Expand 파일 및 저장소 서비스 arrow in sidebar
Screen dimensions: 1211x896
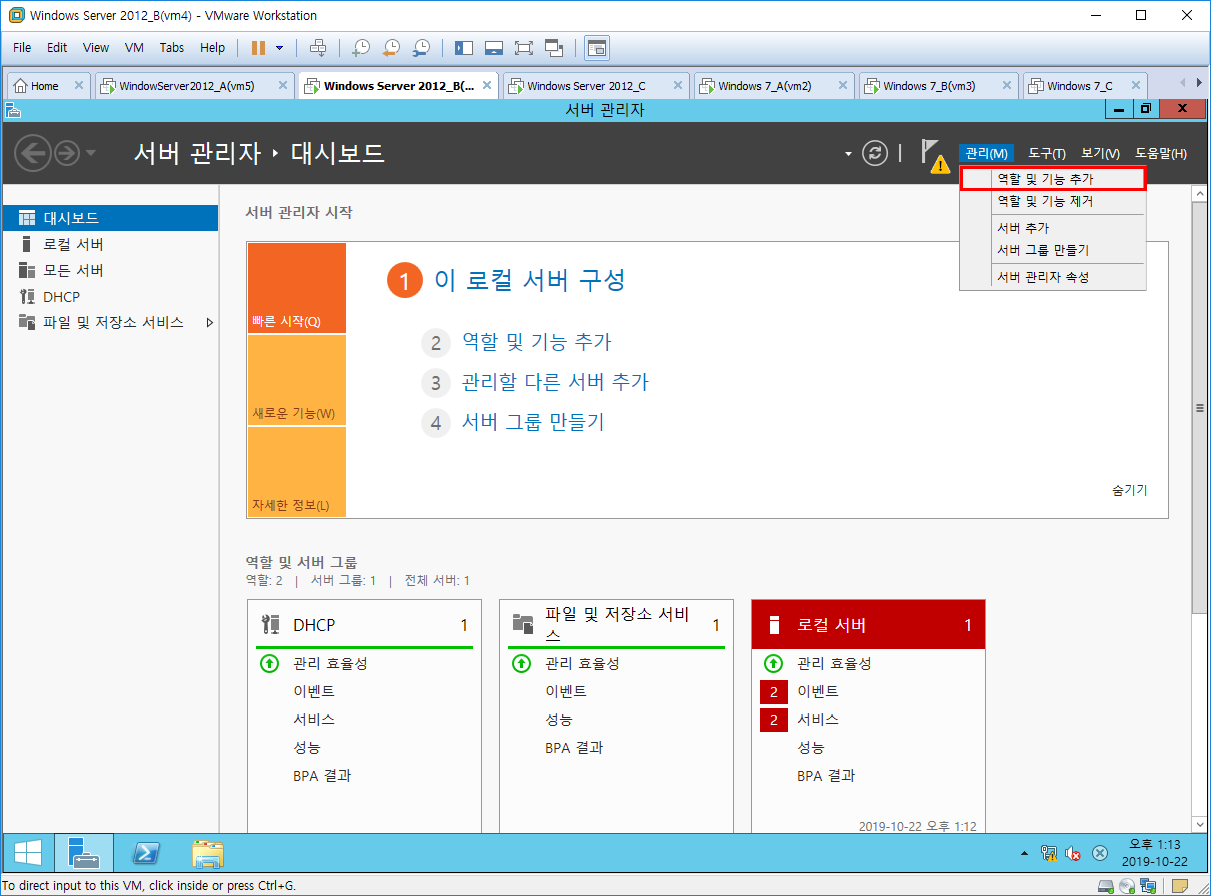pyautogui.click(x=210, y=322)
